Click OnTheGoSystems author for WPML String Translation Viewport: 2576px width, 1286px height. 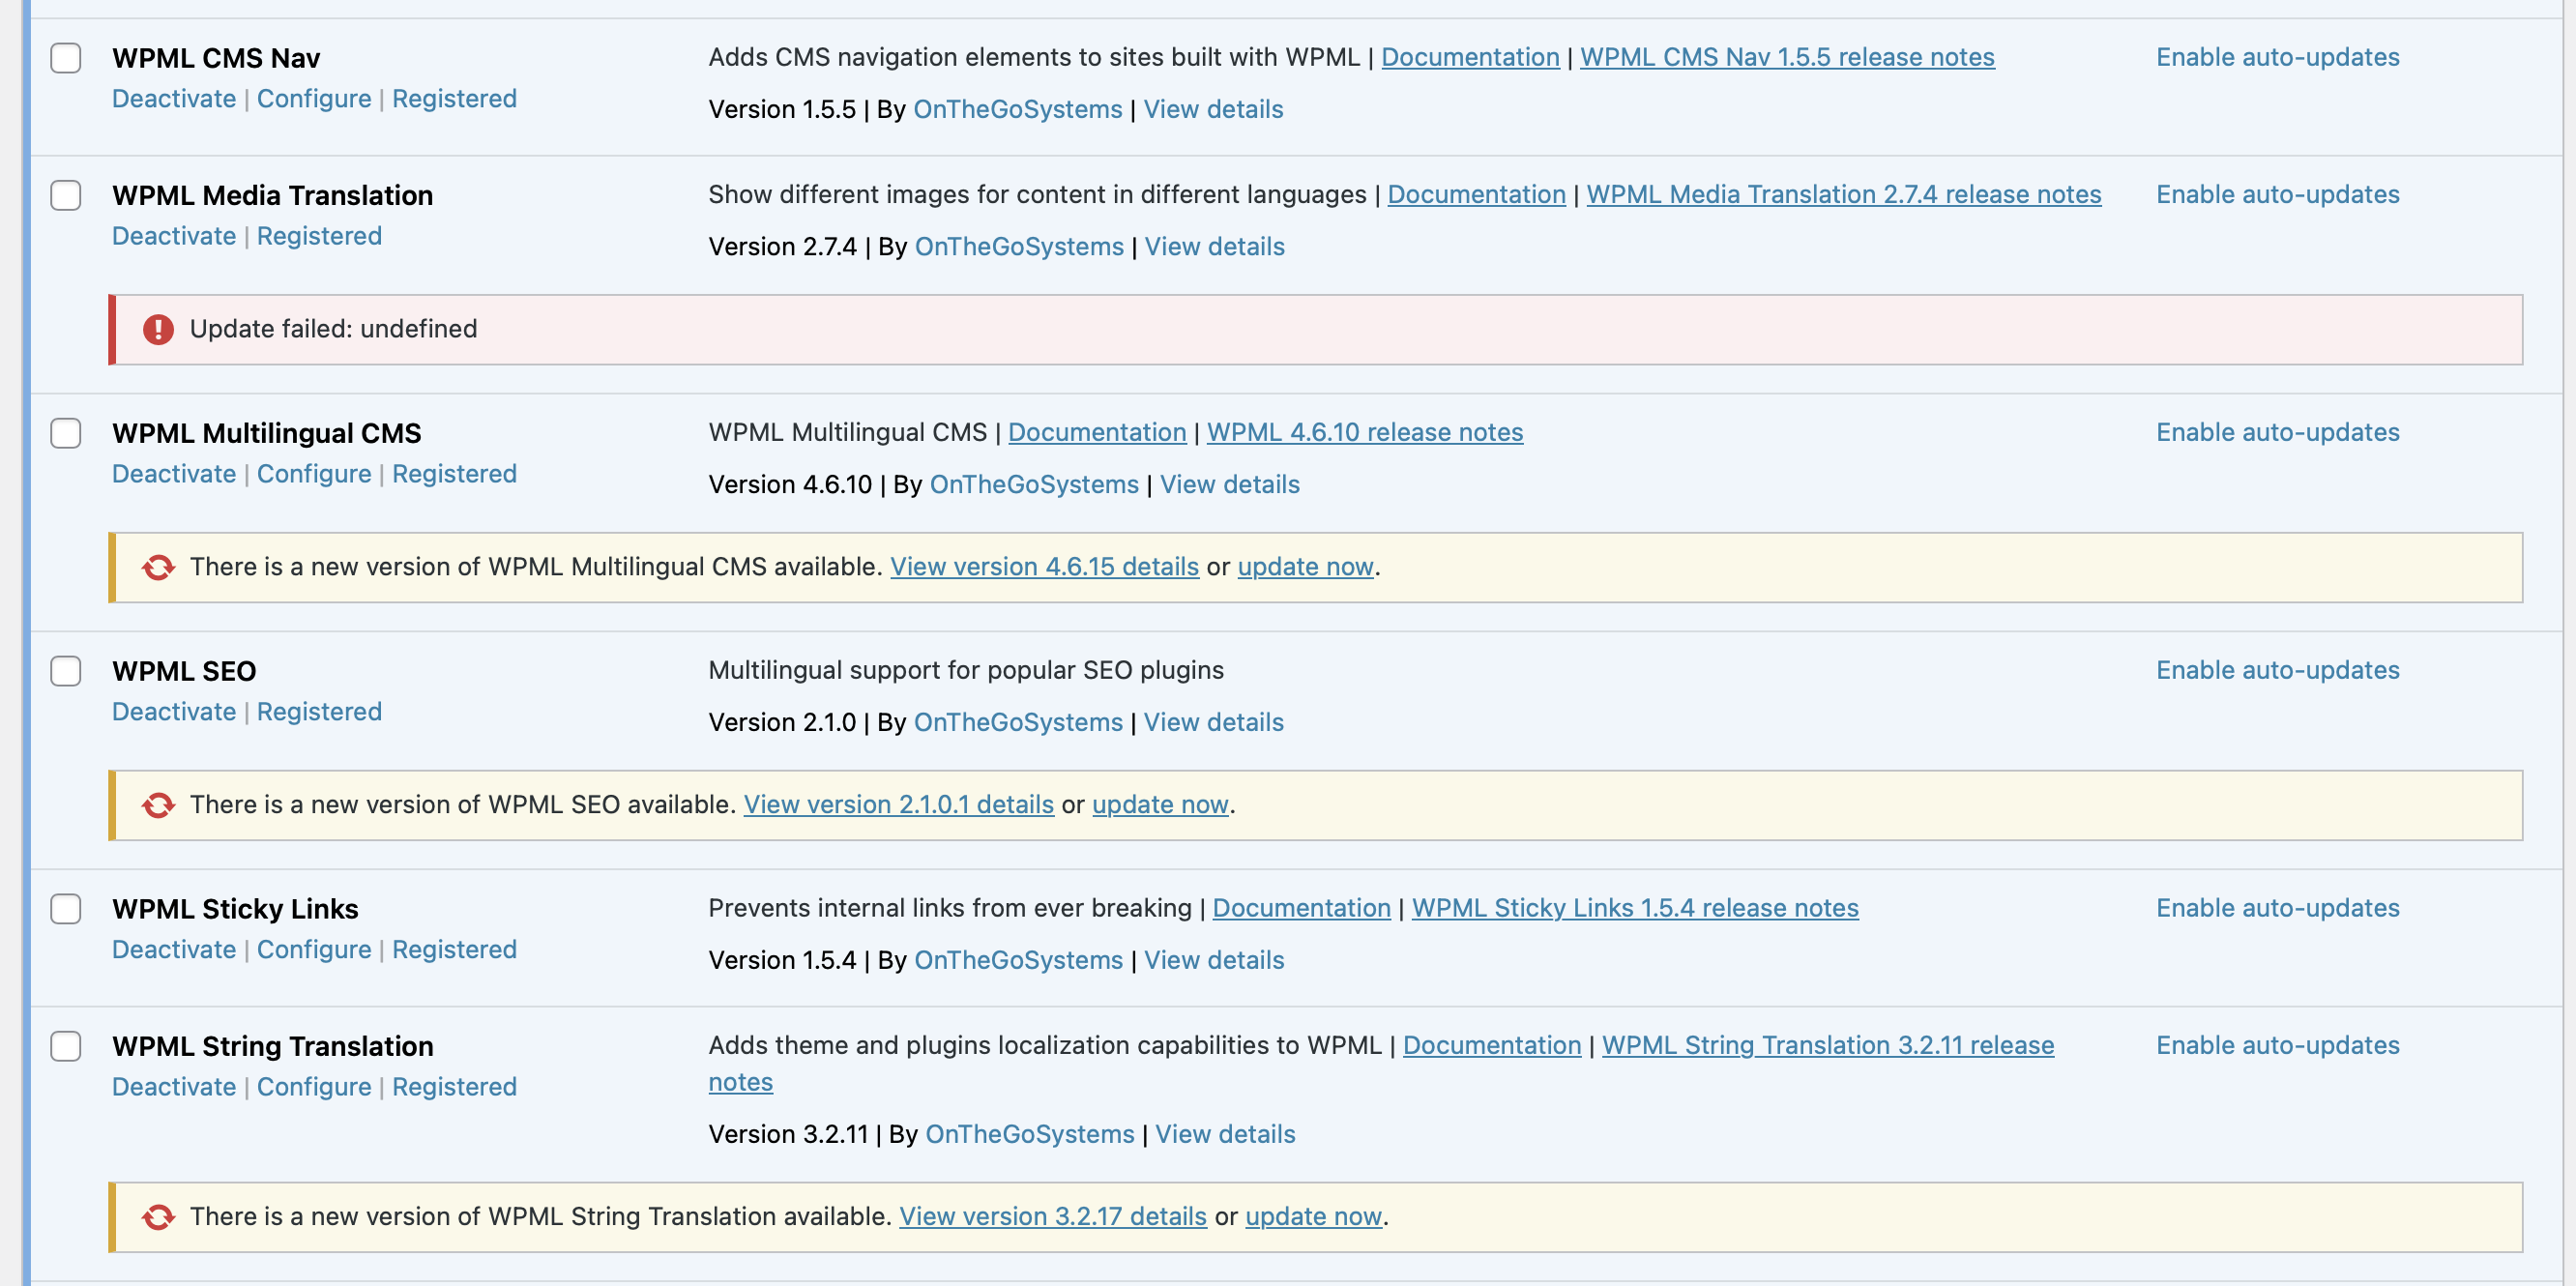pos(1030,1134)
